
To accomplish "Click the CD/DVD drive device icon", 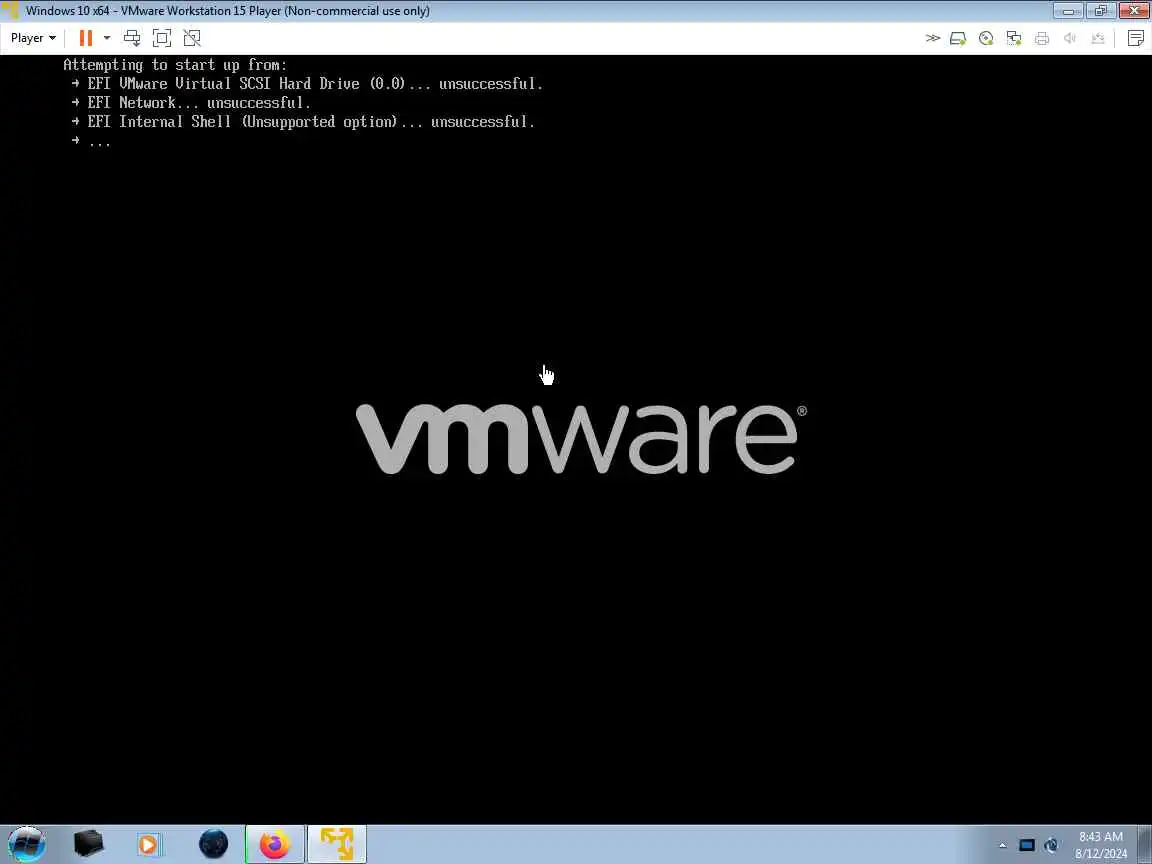I will tap(986, 38).
